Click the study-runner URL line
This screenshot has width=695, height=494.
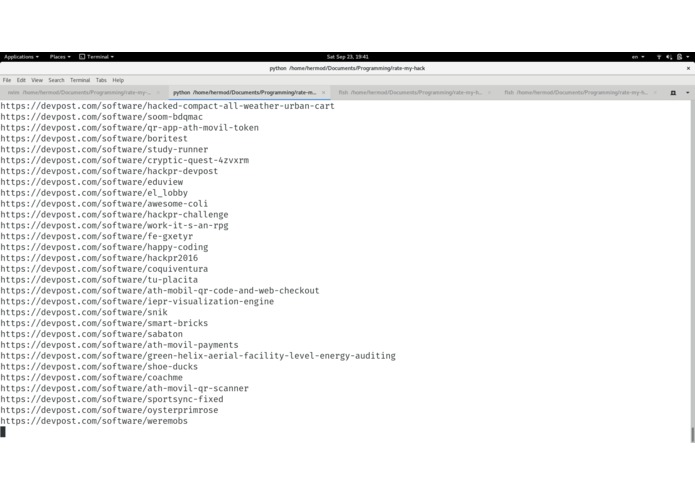point(104,149)
